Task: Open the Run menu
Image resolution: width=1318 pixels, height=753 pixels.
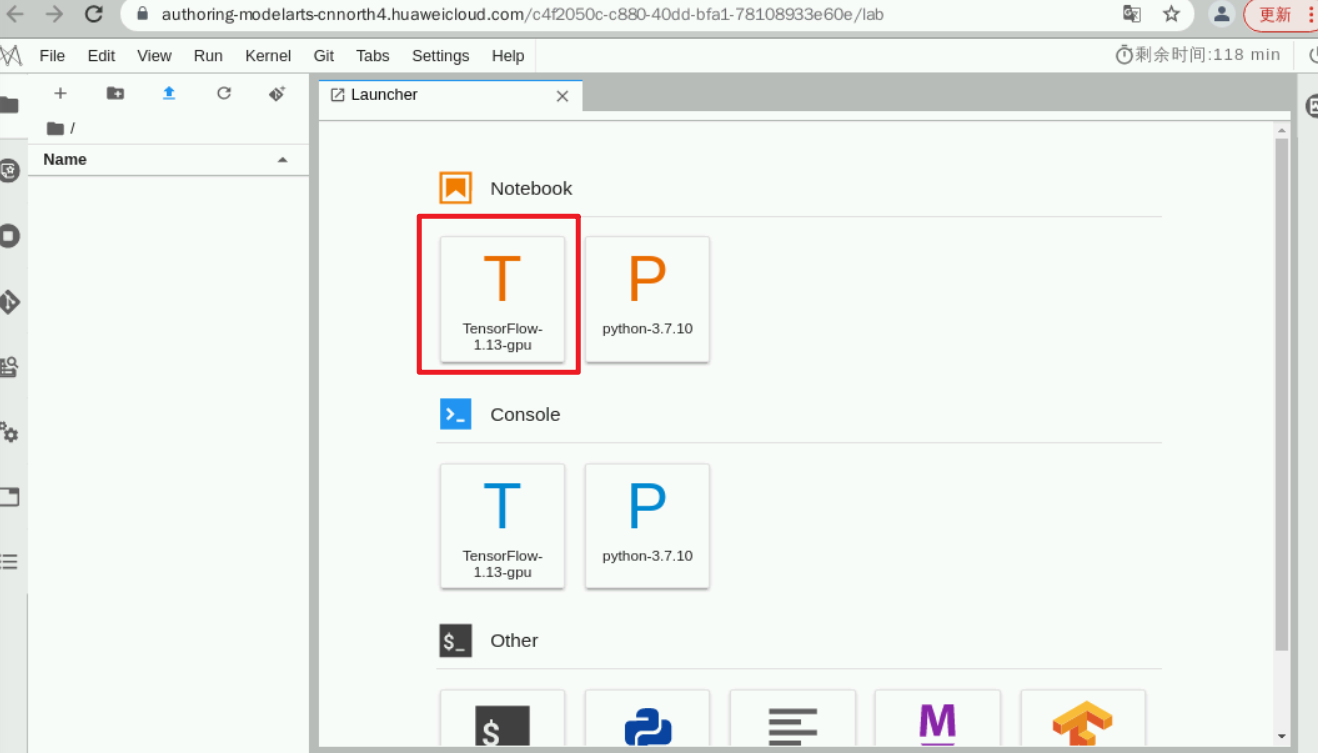Action: pos(208,56)
